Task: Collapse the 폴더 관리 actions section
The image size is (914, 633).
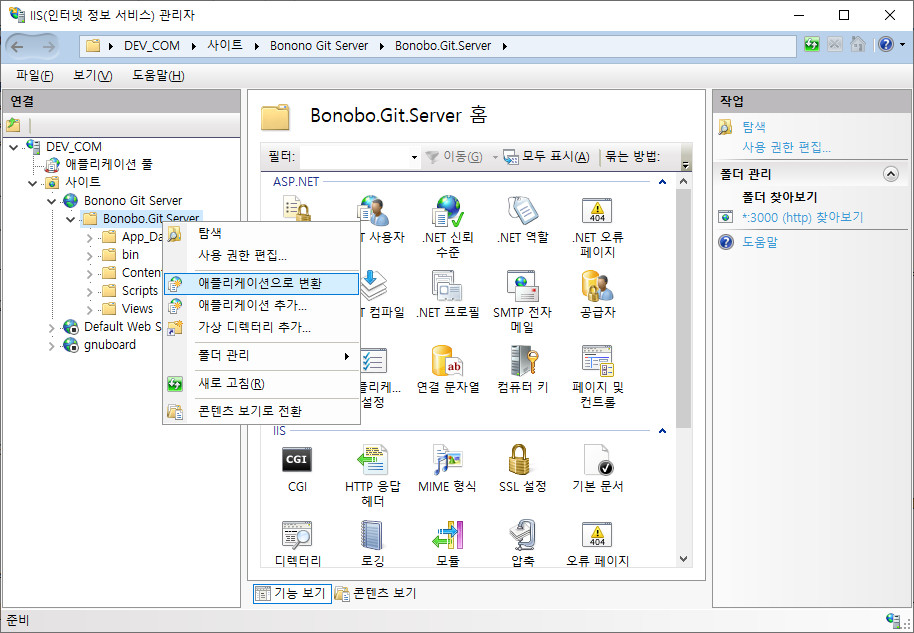Action: 891,174
